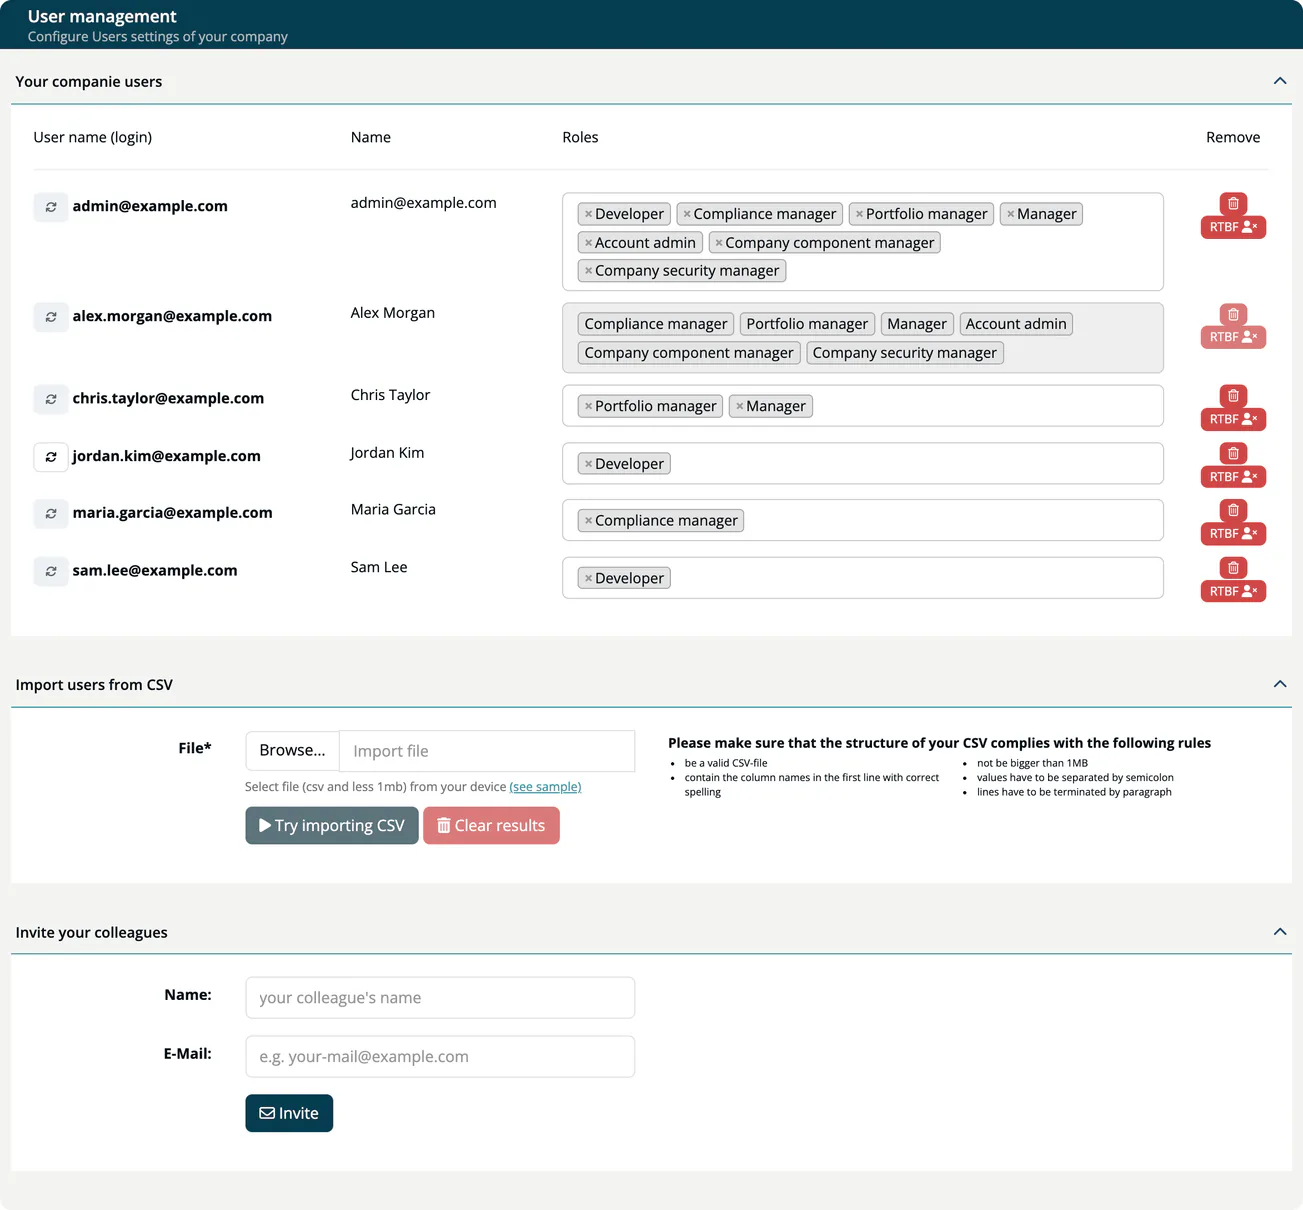This screenshot has height=1210, width=1303.
Task: Remove Compliance manager from Maria Garcia
Action: point(588,521)
